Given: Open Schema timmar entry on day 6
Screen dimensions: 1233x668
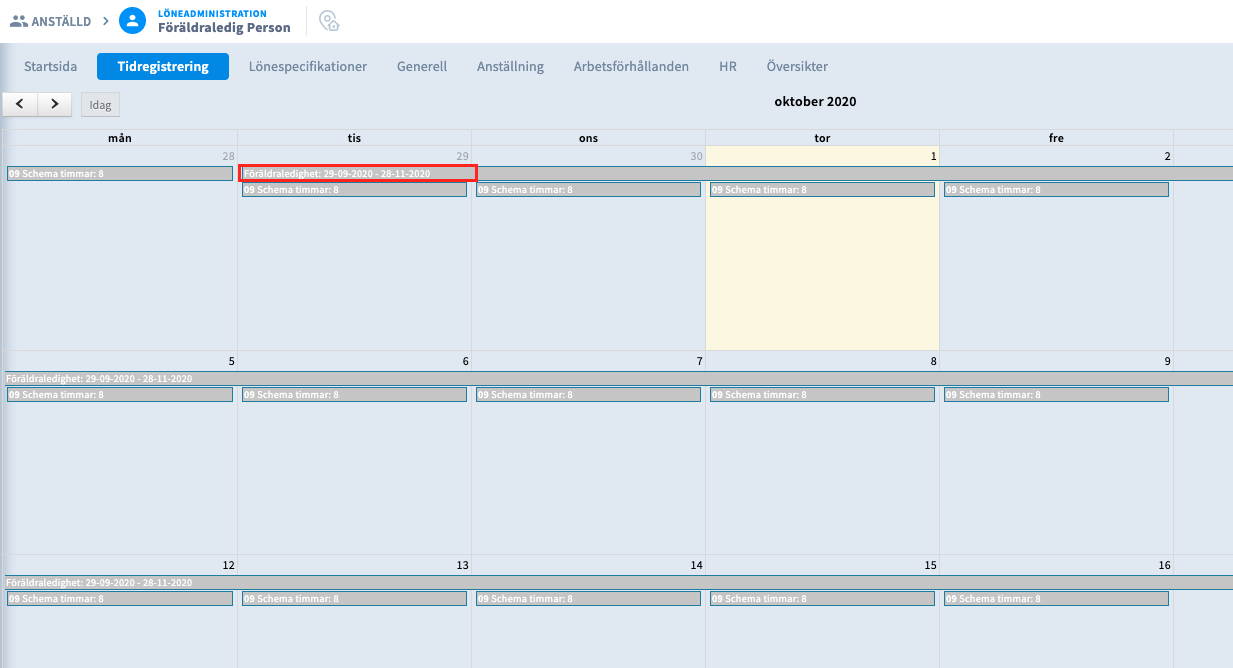Looking at the screenshot, I should coord(354,395).
